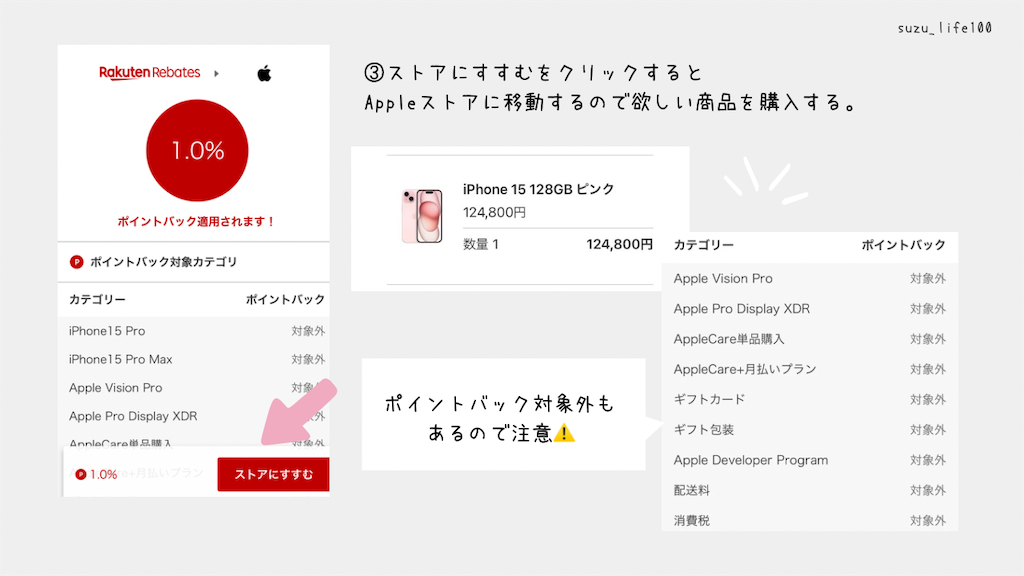Click the ポイントバック対象カテゴリ heading
This screenshot has height=576, width=1024.
[164, 262]
